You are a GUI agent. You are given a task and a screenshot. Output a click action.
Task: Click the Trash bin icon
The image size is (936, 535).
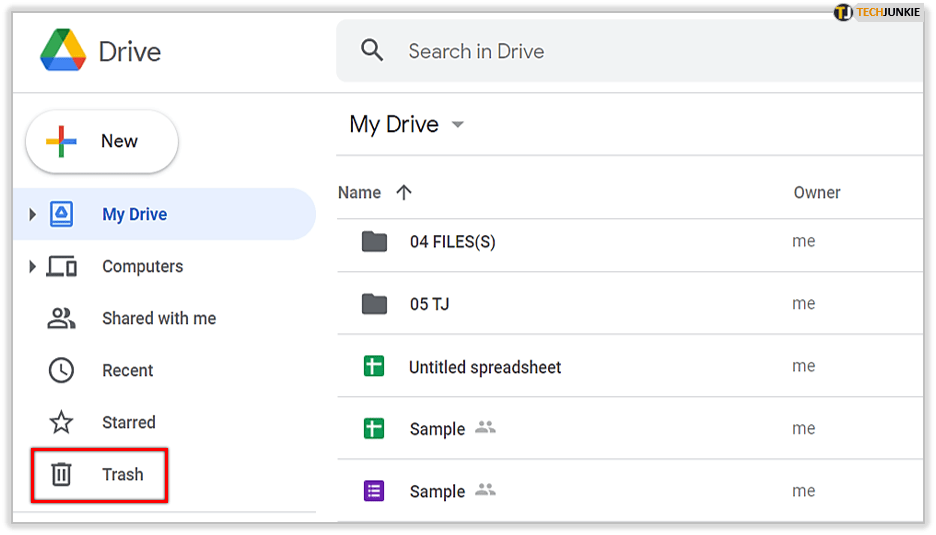(x=62, y=474)
